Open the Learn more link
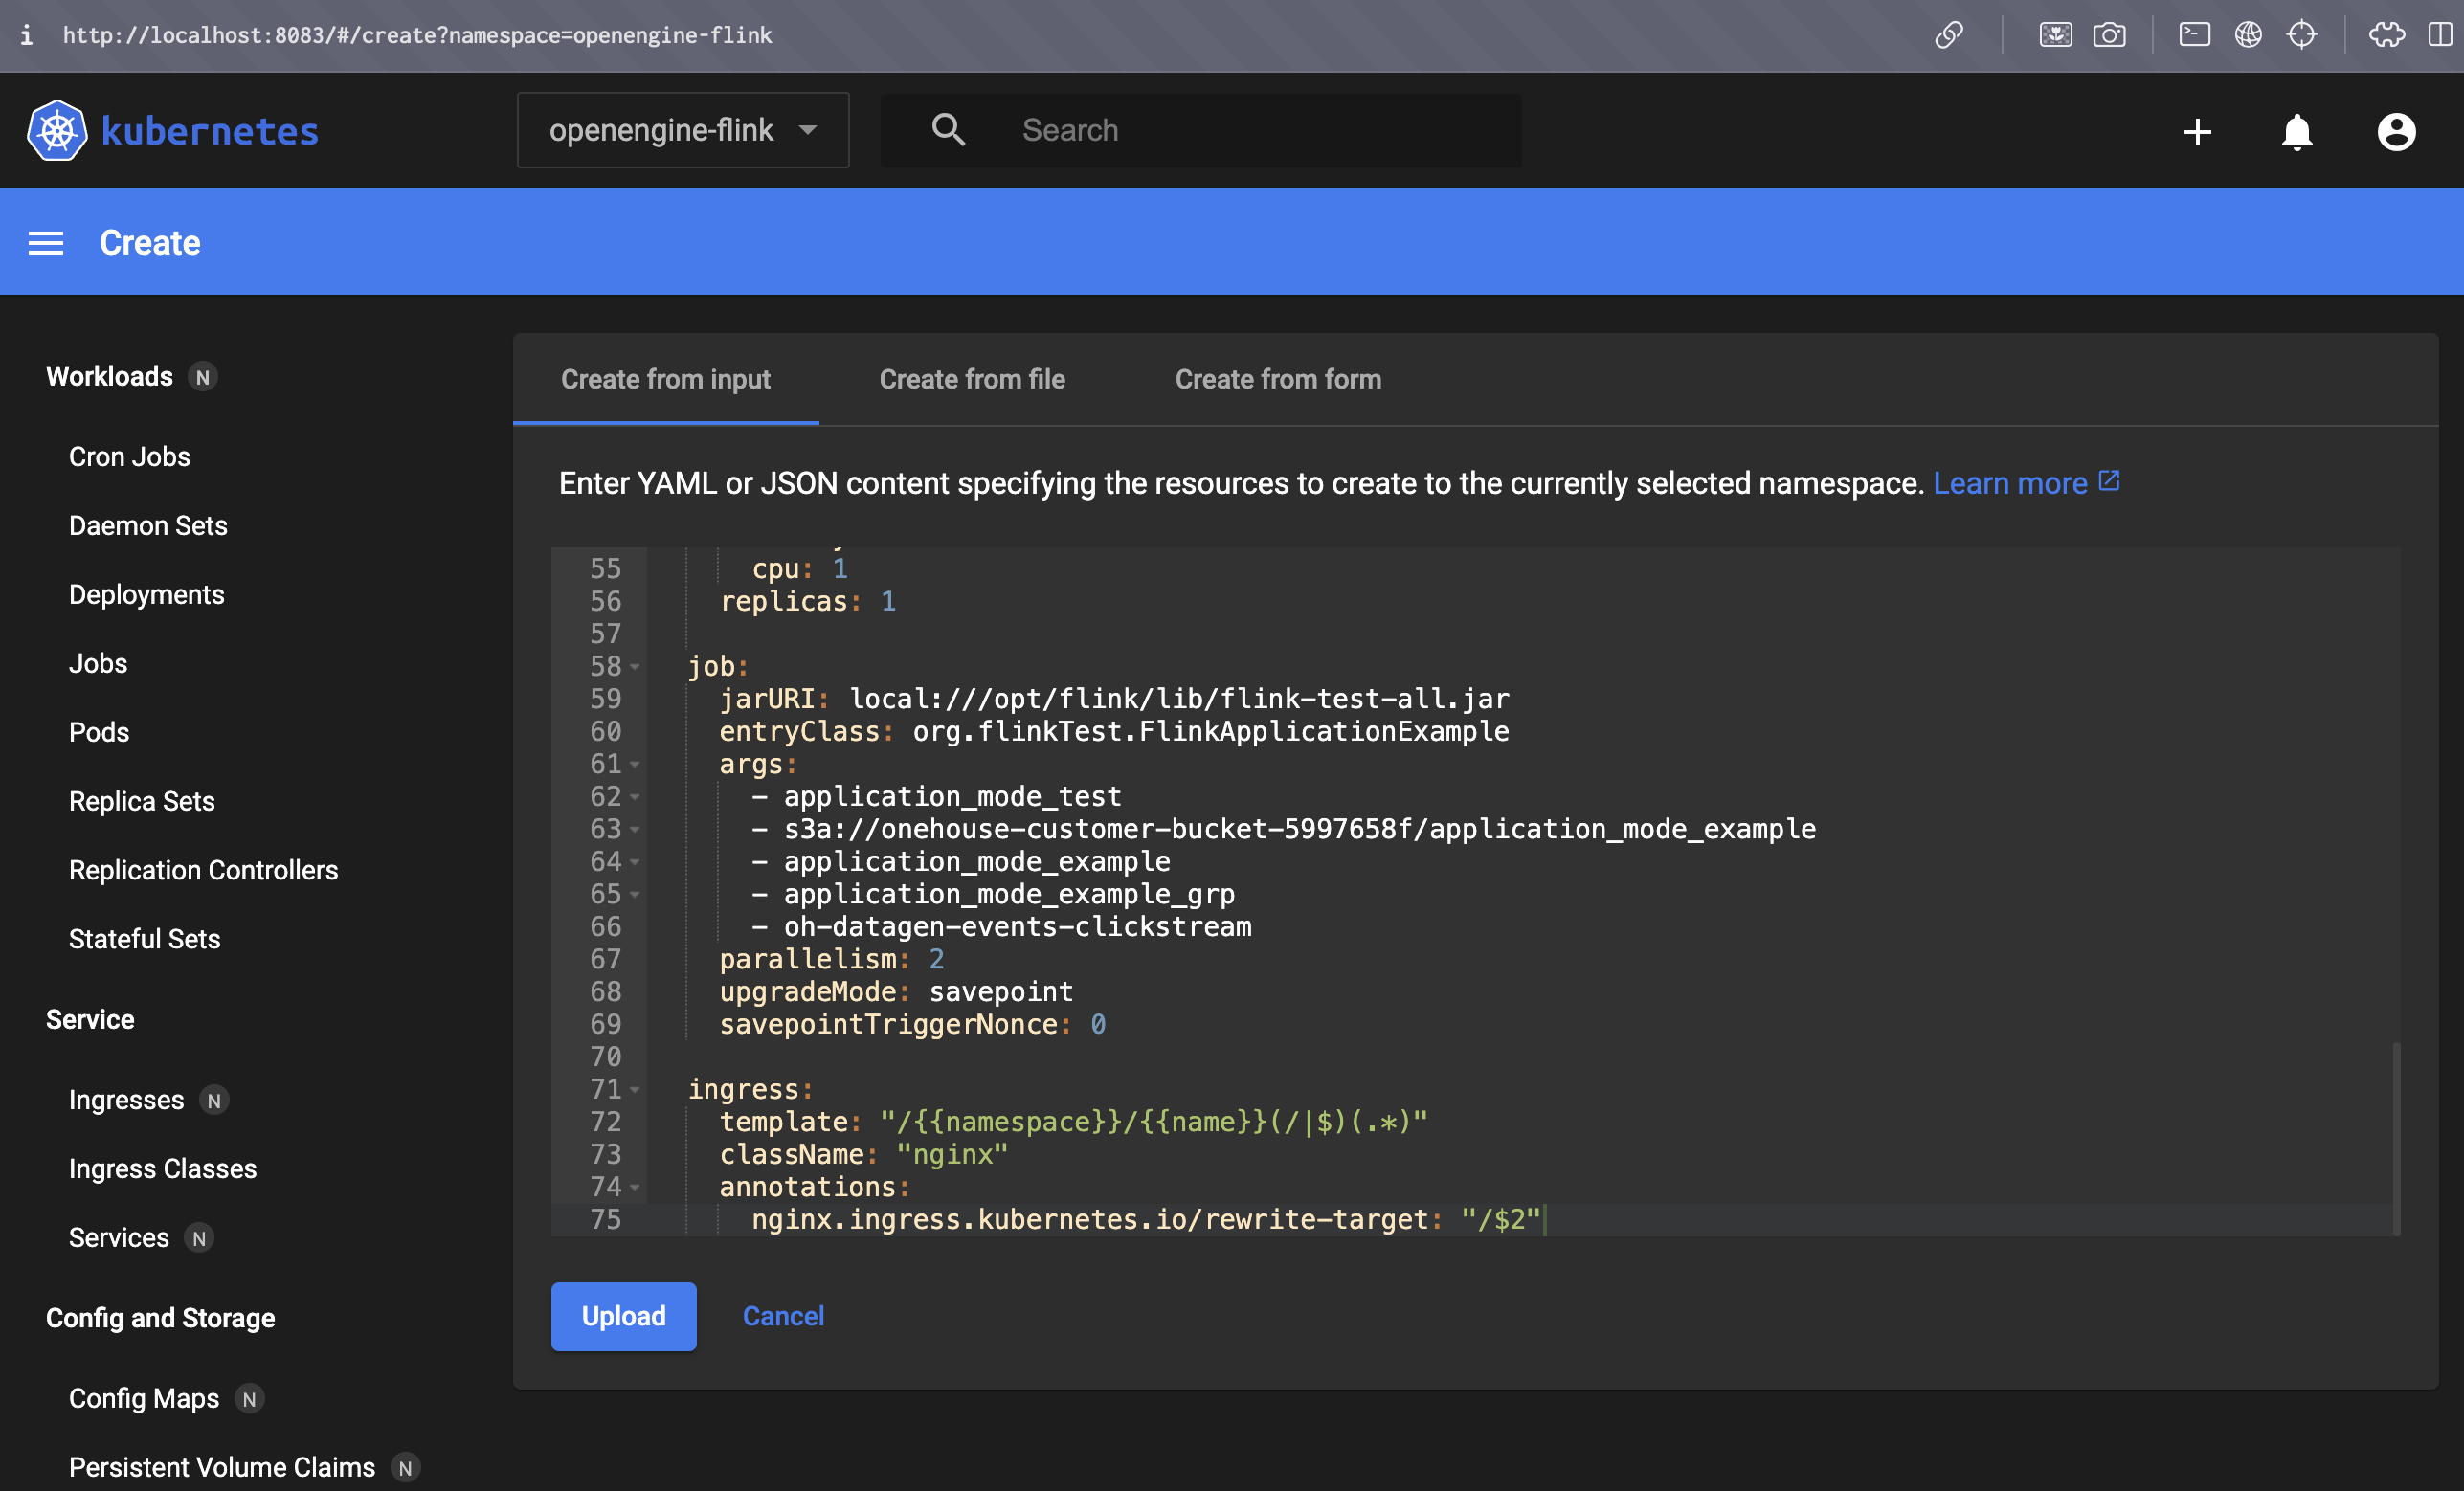Screen dimensions: 2464x1491 2010,484
